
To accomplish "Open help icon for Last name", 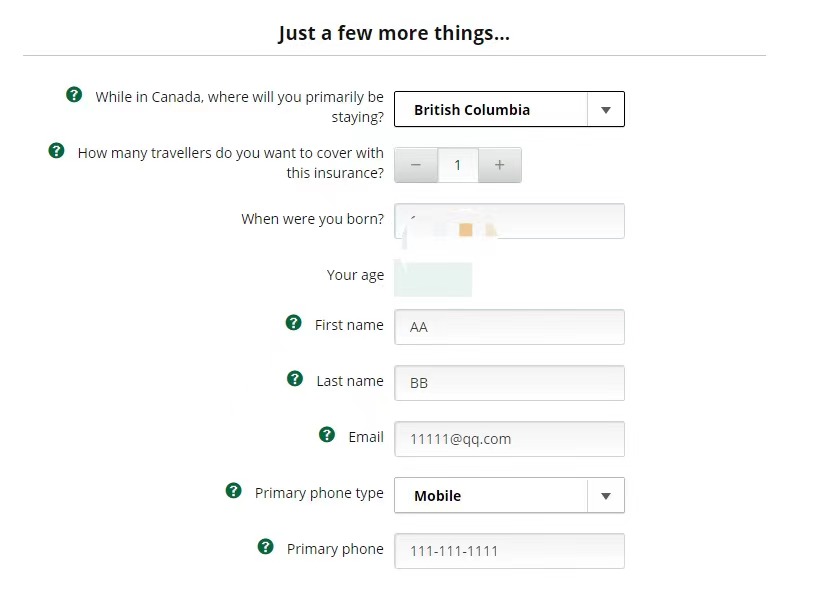I will click(x=295, y=379).
